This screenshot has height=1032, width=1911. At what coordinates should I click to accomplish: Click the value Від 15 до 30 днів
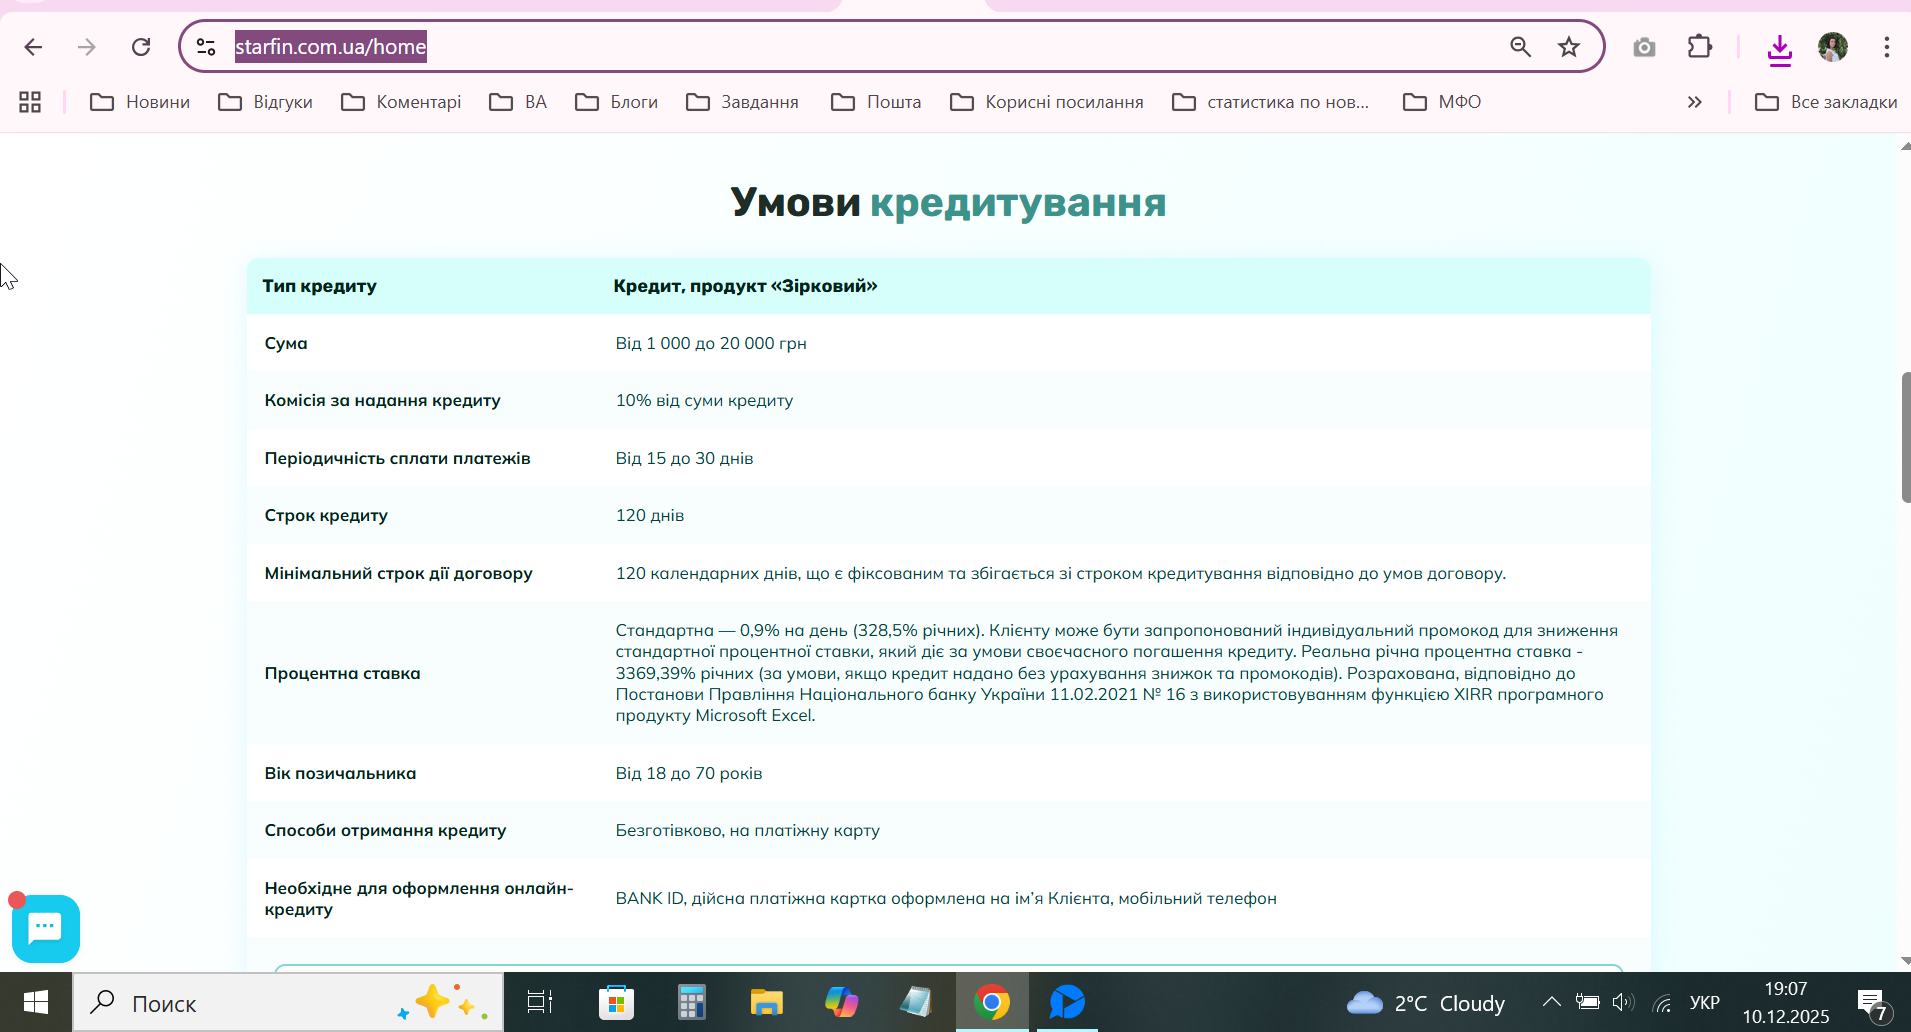coord(684,458)
